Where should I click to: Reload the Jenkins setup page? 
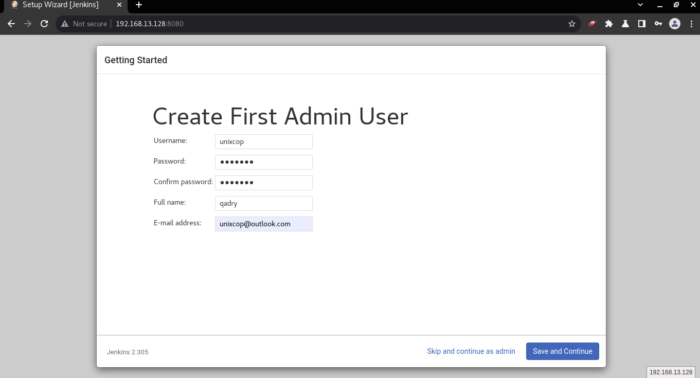tap(44, 24)
